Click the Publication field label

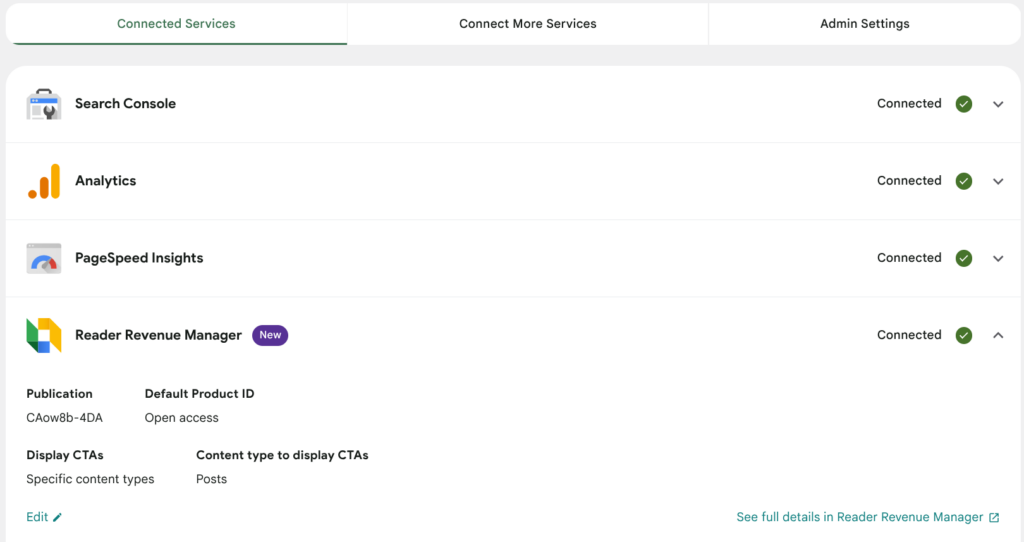pyautogui.click(x=59, y=394)
